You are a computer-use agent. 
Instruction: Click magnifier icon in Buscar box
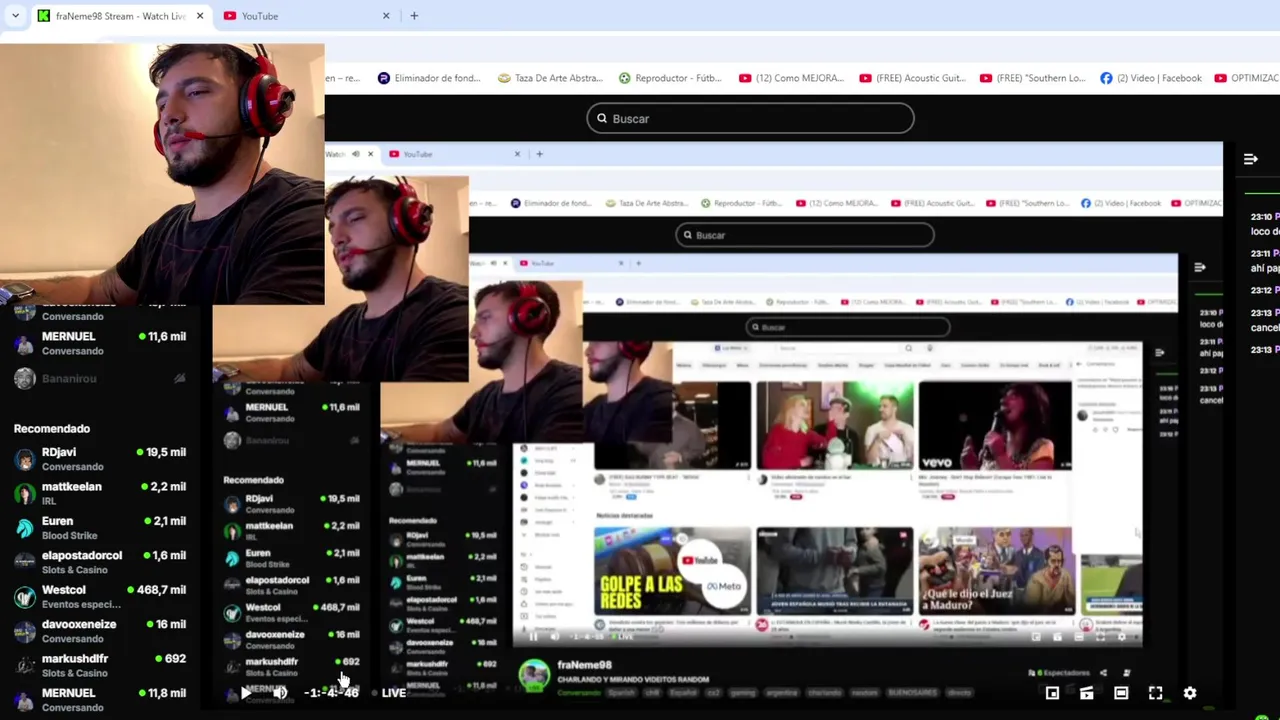pos(602,118)
